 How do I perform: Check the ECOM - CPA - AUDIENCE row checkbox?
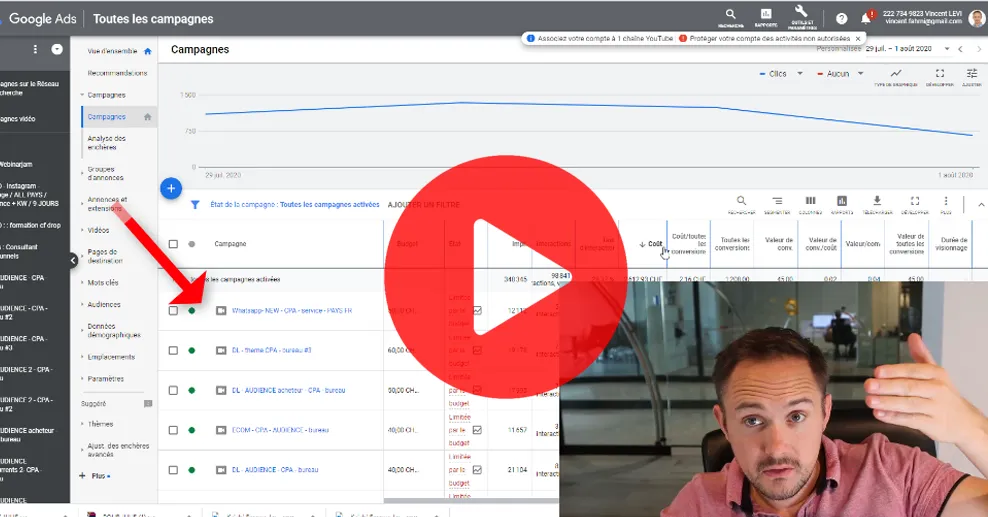pyautogui.click(x=173, y=430)
